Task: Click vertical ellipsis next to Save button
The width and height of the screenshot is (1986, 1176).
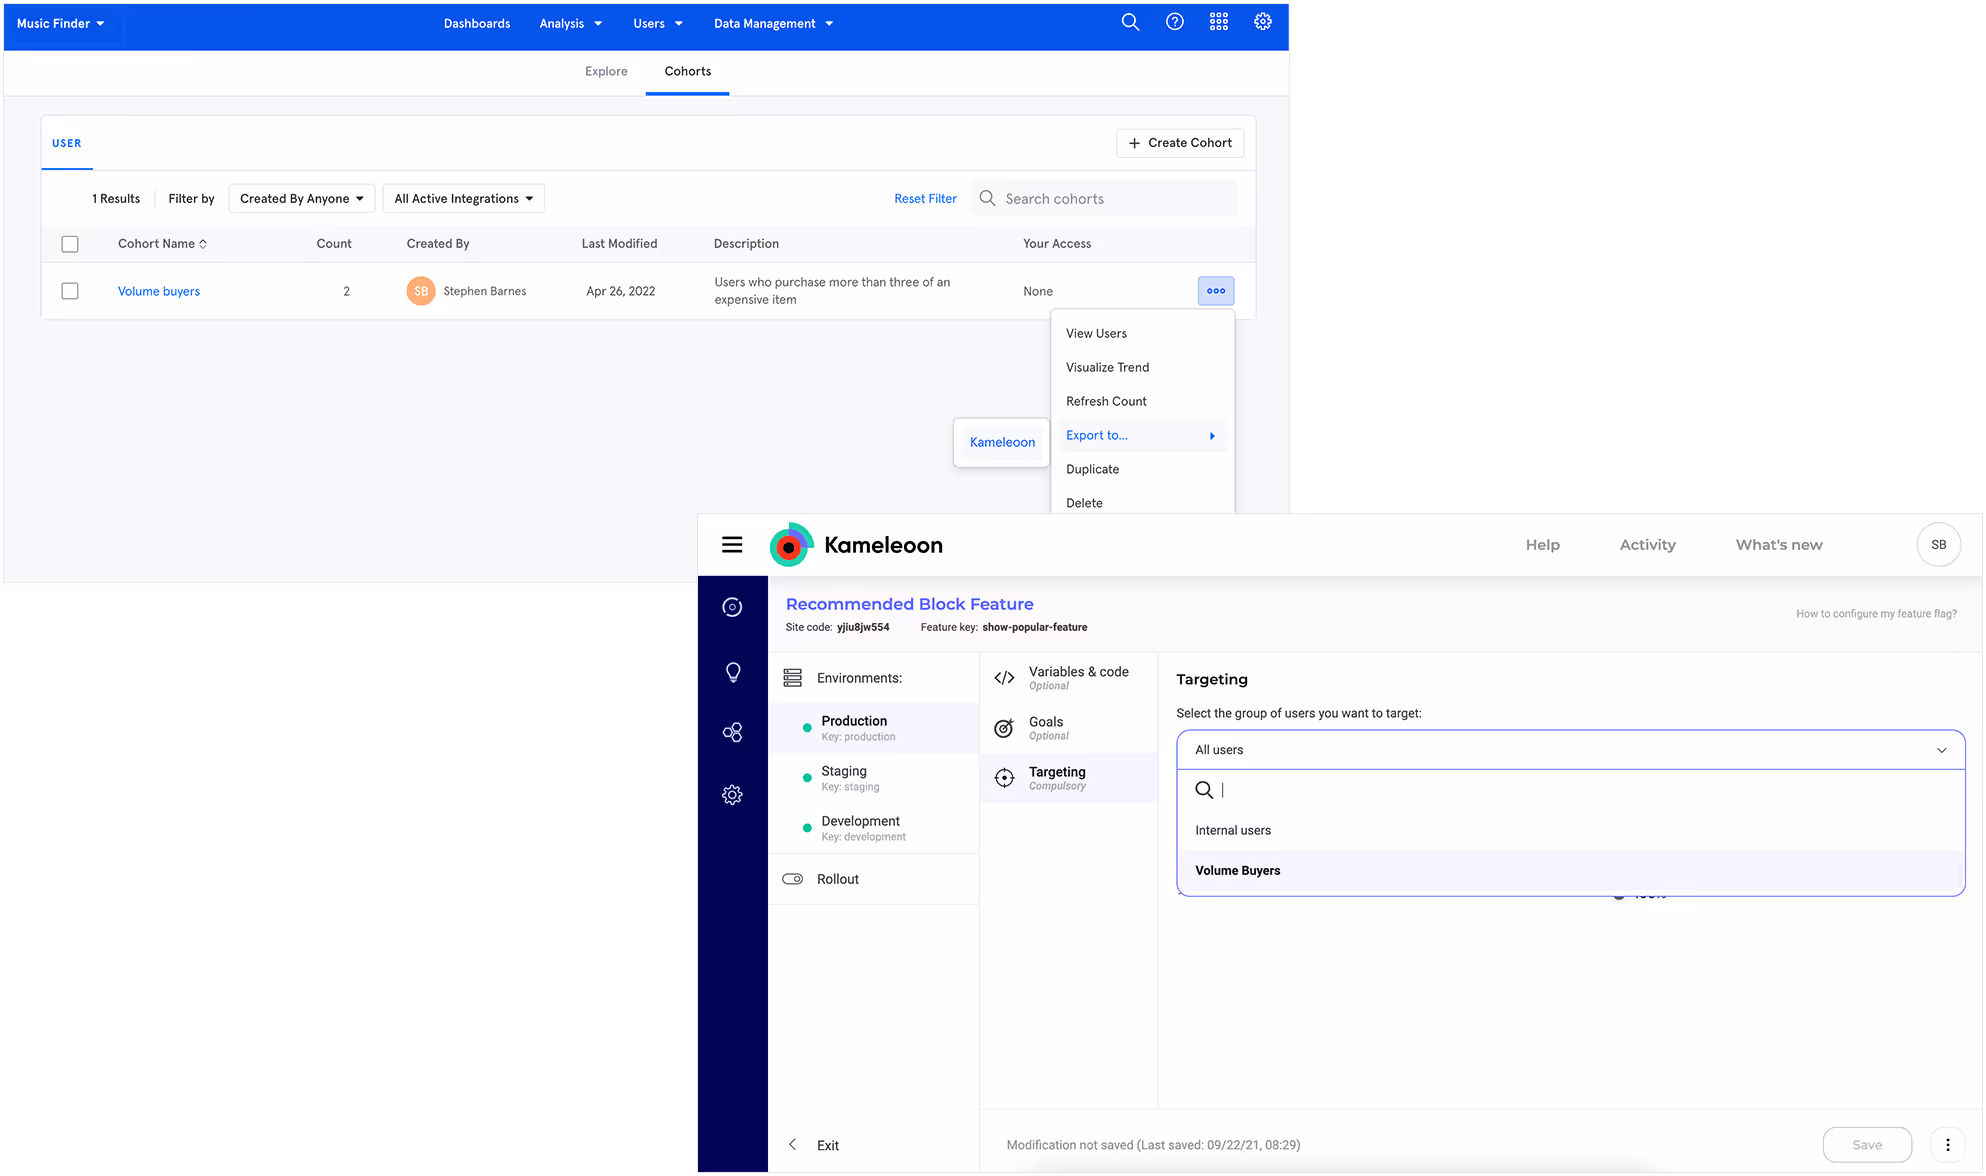Action: pyautogui.click(x=1948, y=1145)
